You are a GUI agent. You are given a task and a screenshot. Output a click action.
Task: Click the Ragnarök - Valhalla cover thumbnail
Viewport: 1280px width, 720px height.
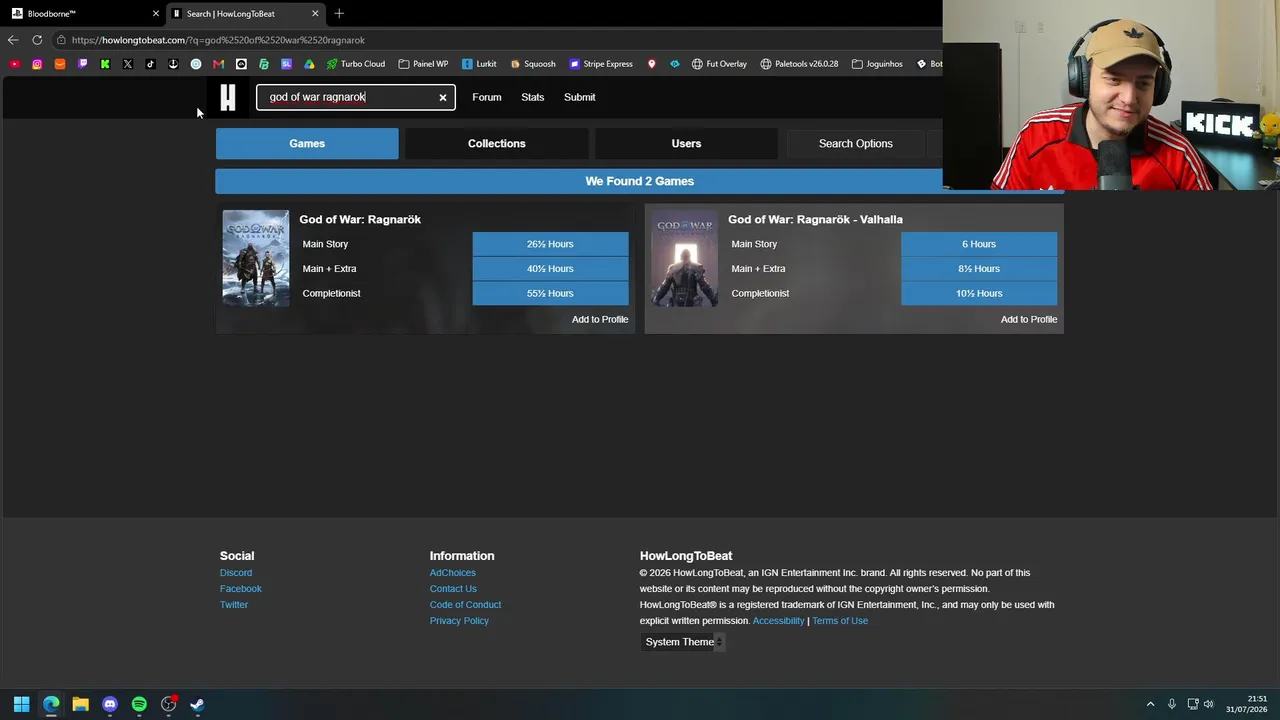(685, 258)
